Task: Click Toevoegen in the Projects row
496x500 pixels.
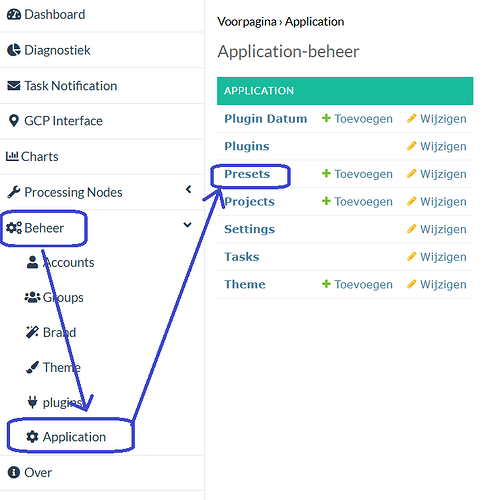Action: [x=357, y=201]
